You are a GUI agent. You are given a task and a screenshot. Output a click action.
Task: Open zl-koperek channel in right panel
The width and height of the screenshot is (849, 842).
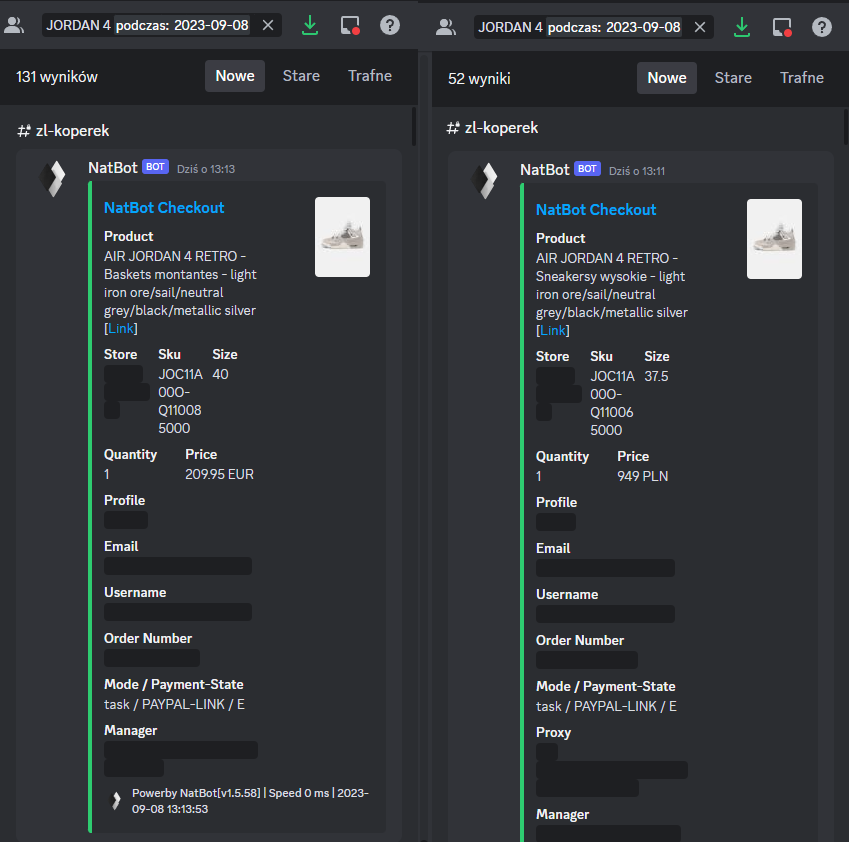pos(492,128)
